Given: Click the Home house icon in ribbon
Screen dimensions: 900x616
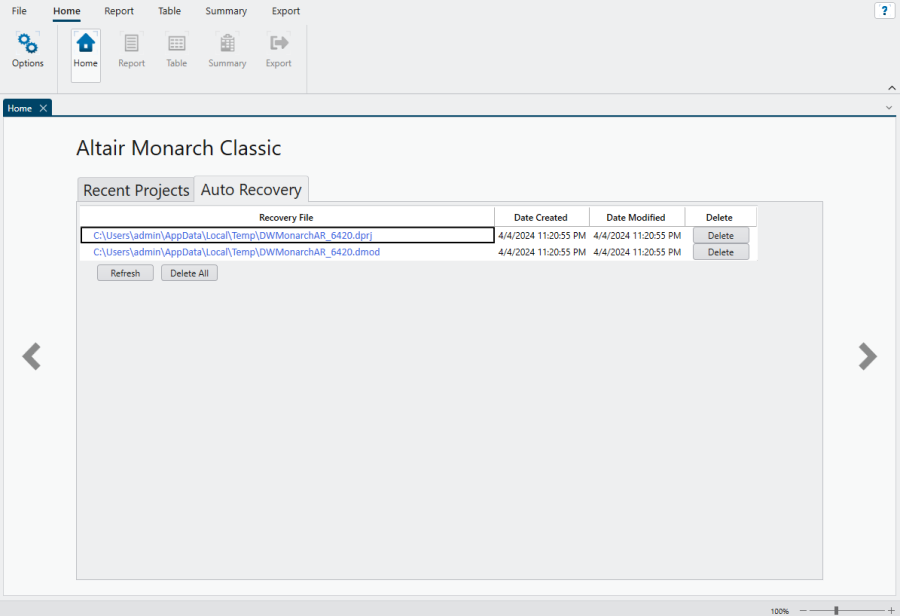Looking at the screenshot, I should 86,44.
